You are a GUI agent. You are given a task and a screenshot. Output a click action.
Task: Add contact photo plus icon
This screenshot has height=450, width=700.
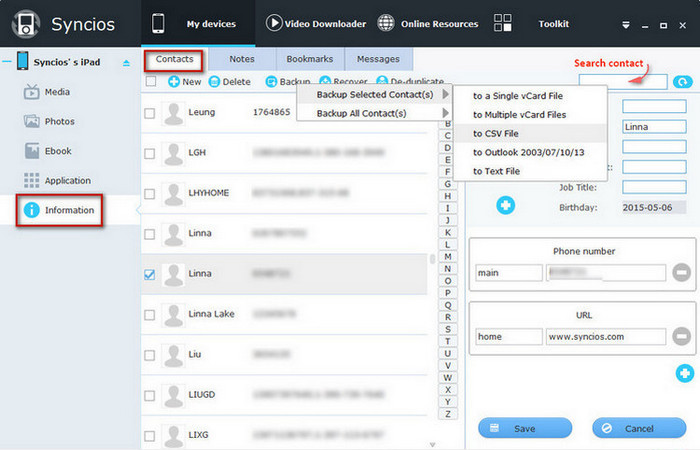coord(505,205)
